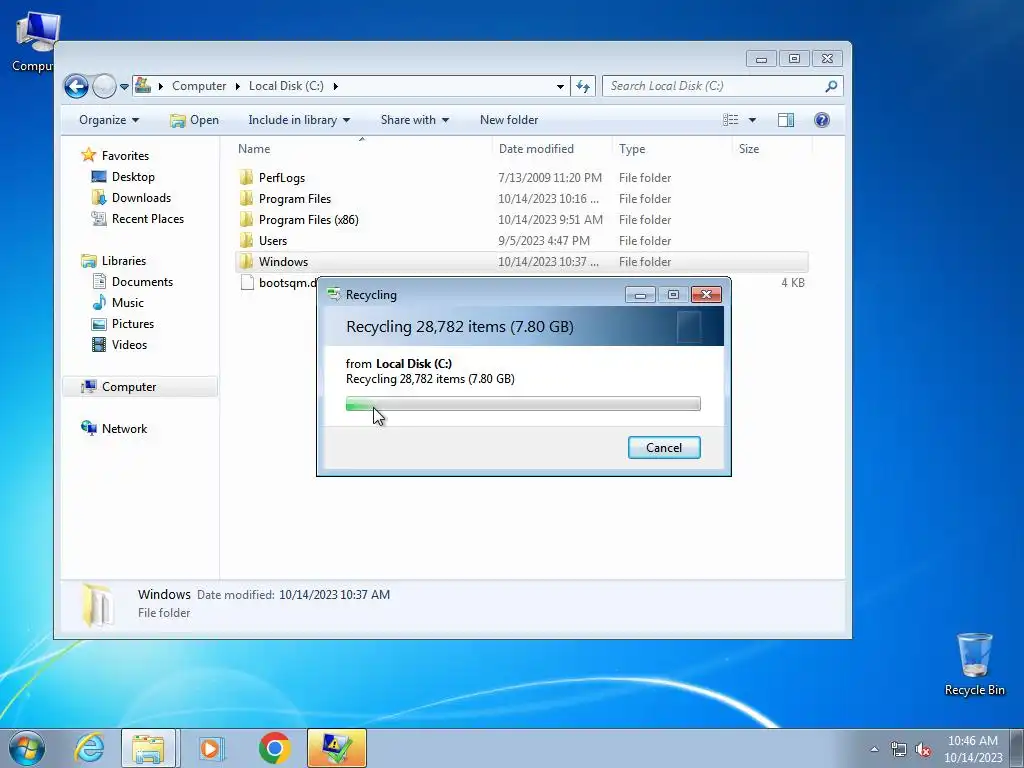Expand the arrow after Local Disk (C:) breadcrumb

click(x=336, y=86)
